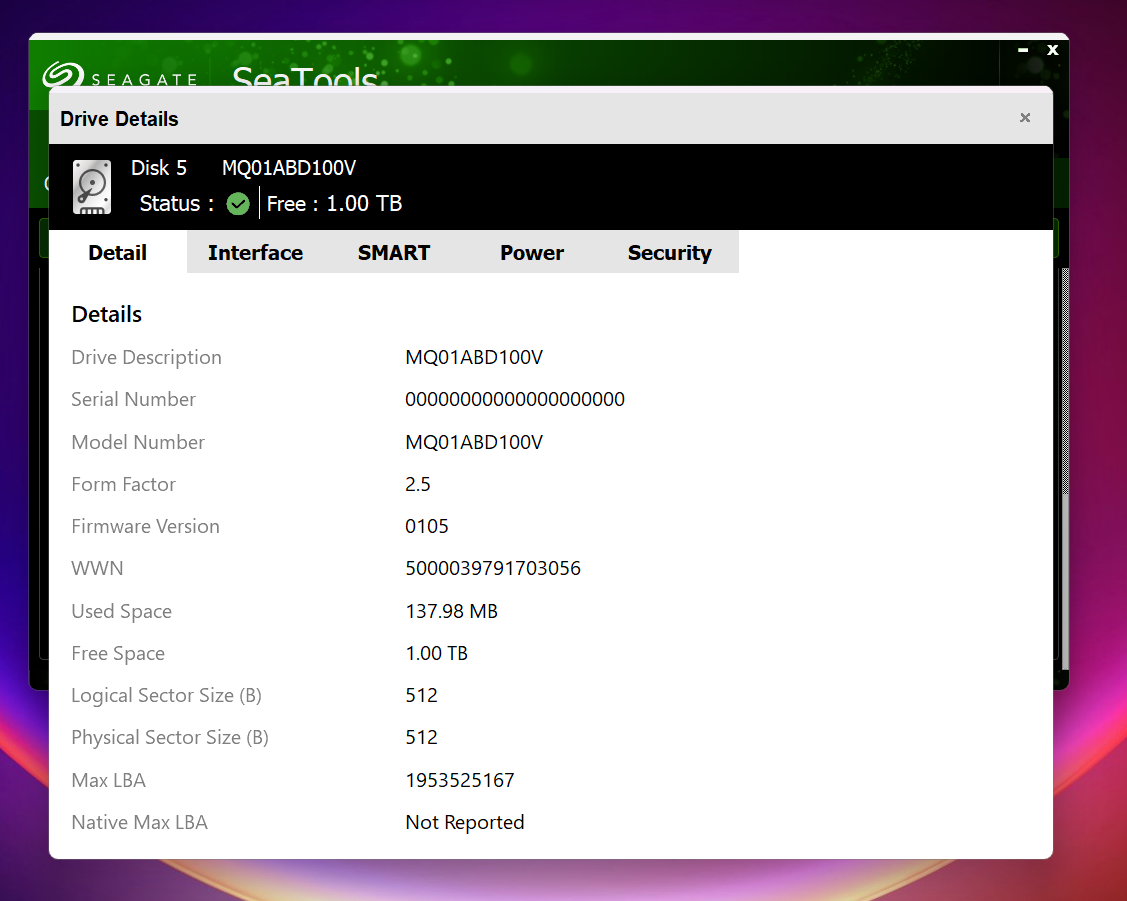The image size is (1127, 901).
Task: Open the SMART tab
Action: point(394,253)
